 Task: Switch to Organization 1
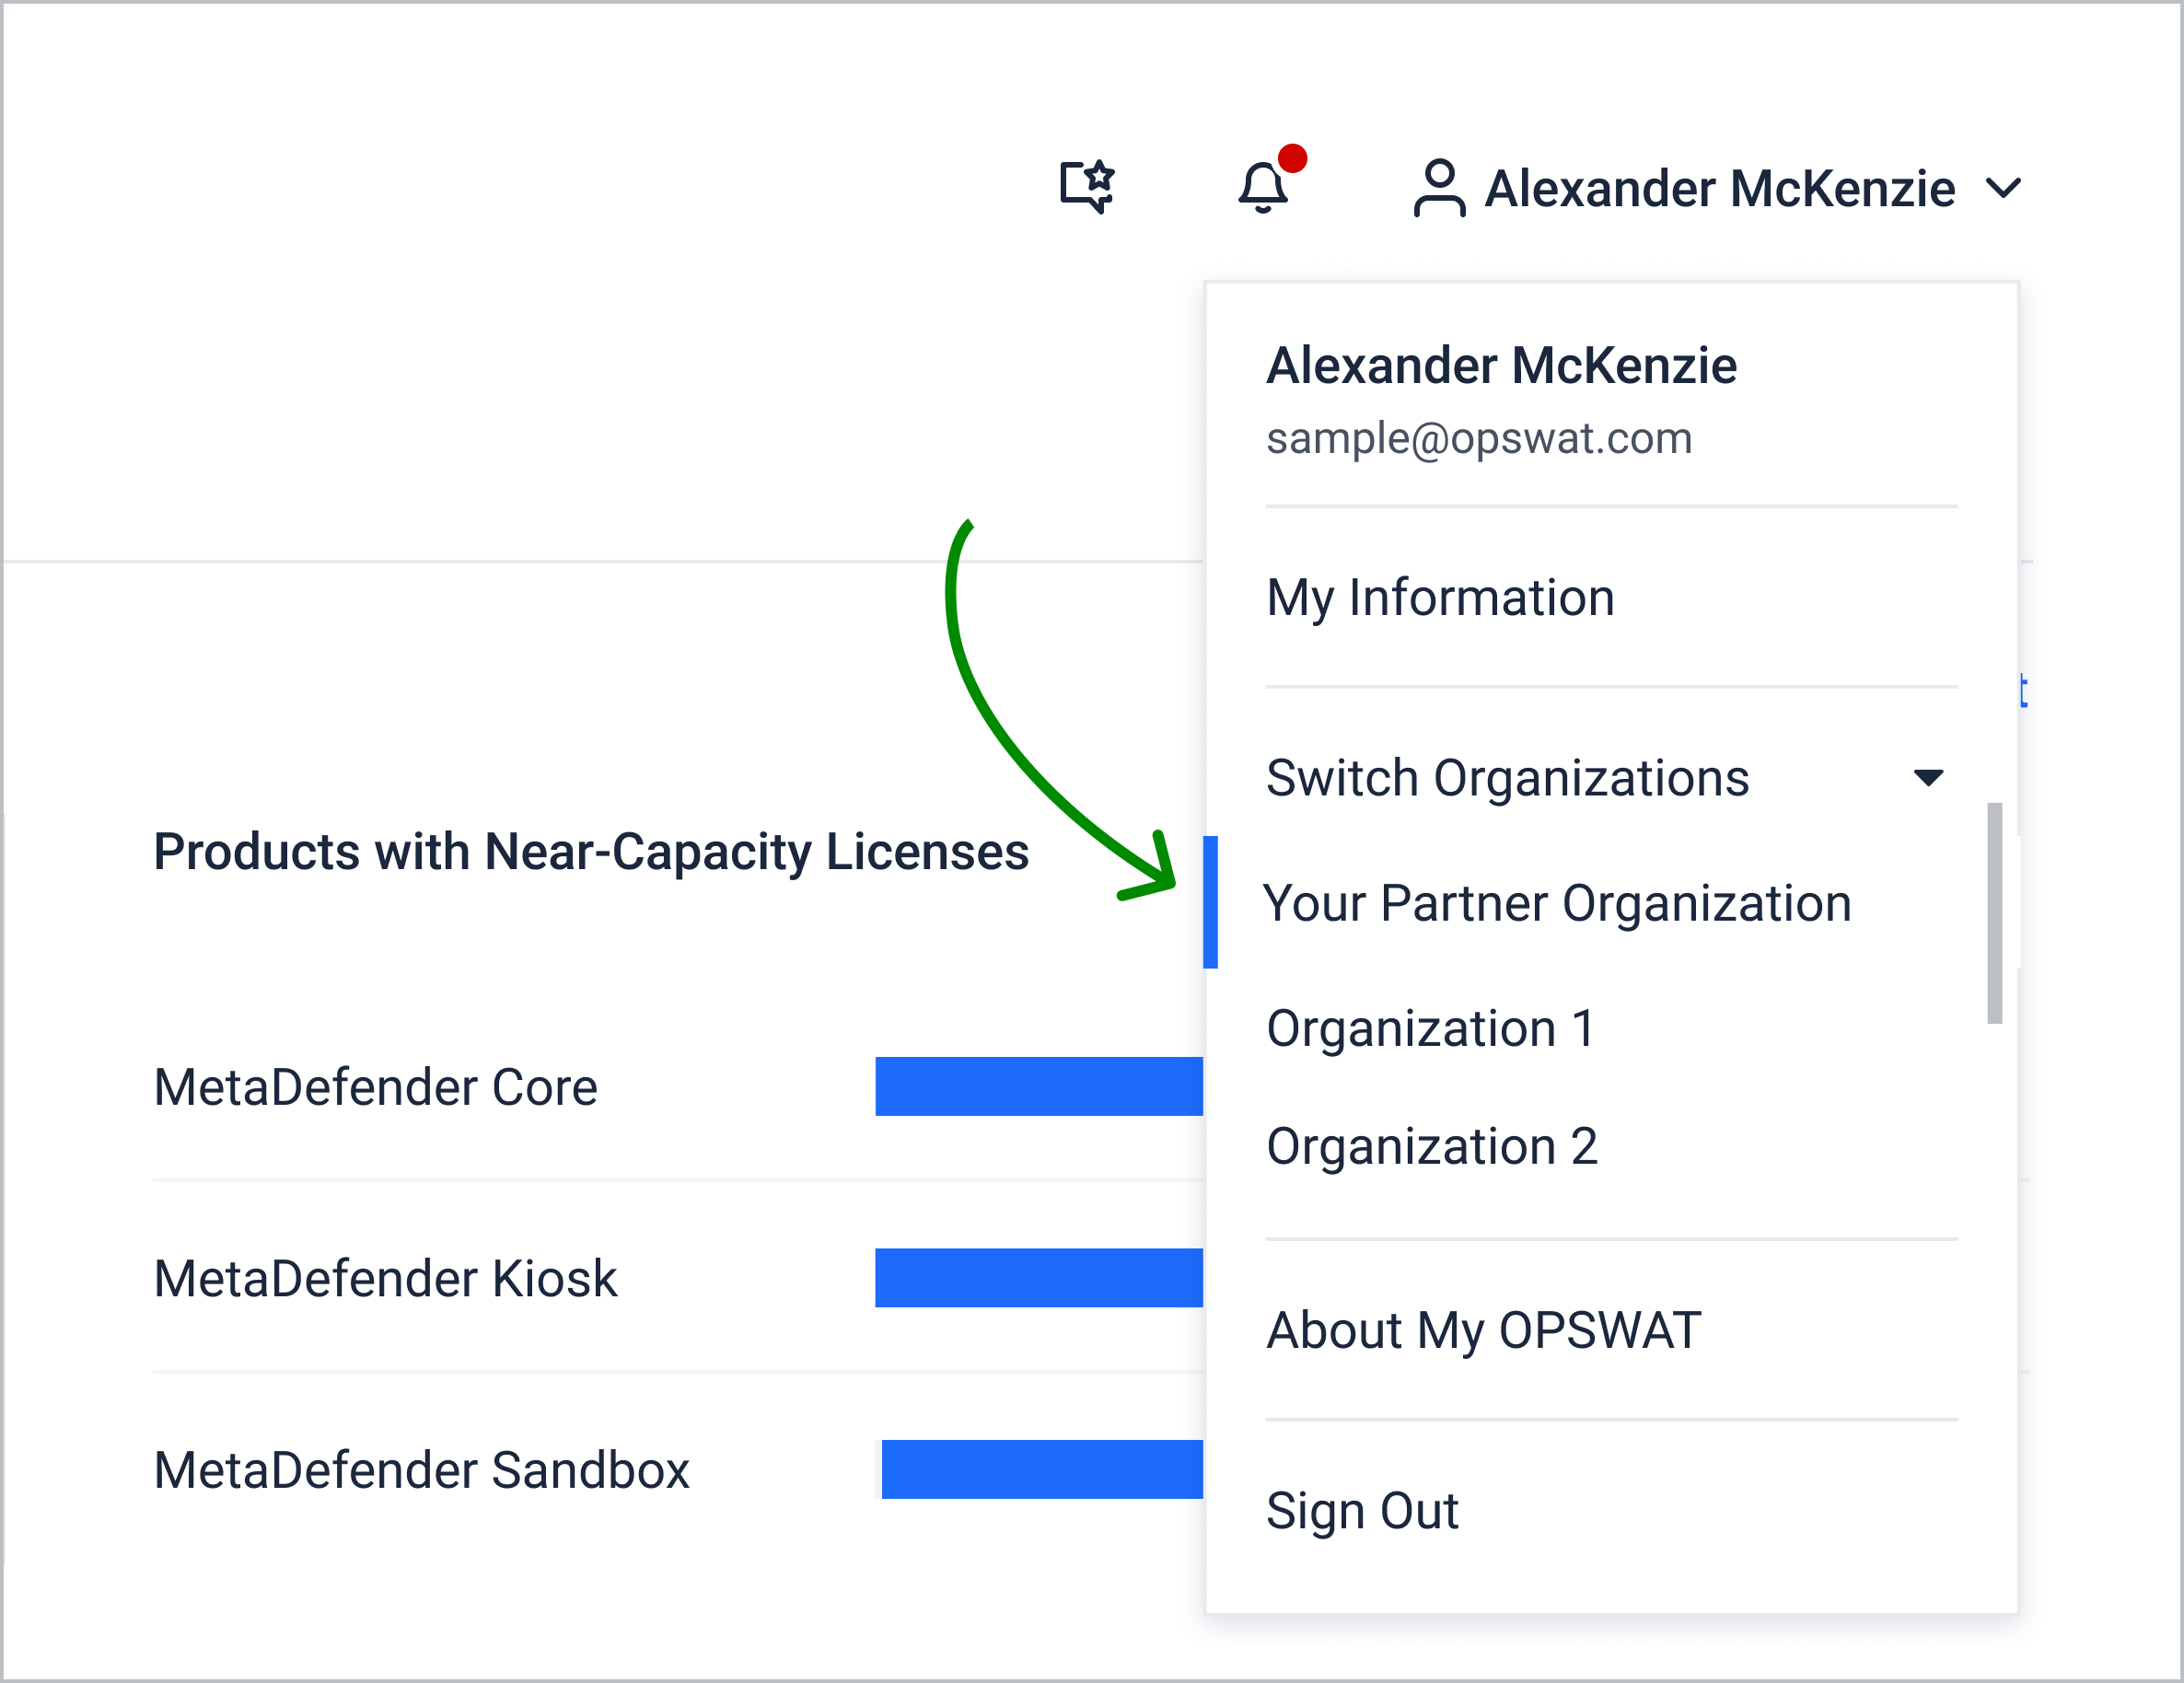pos(1430,1028)
